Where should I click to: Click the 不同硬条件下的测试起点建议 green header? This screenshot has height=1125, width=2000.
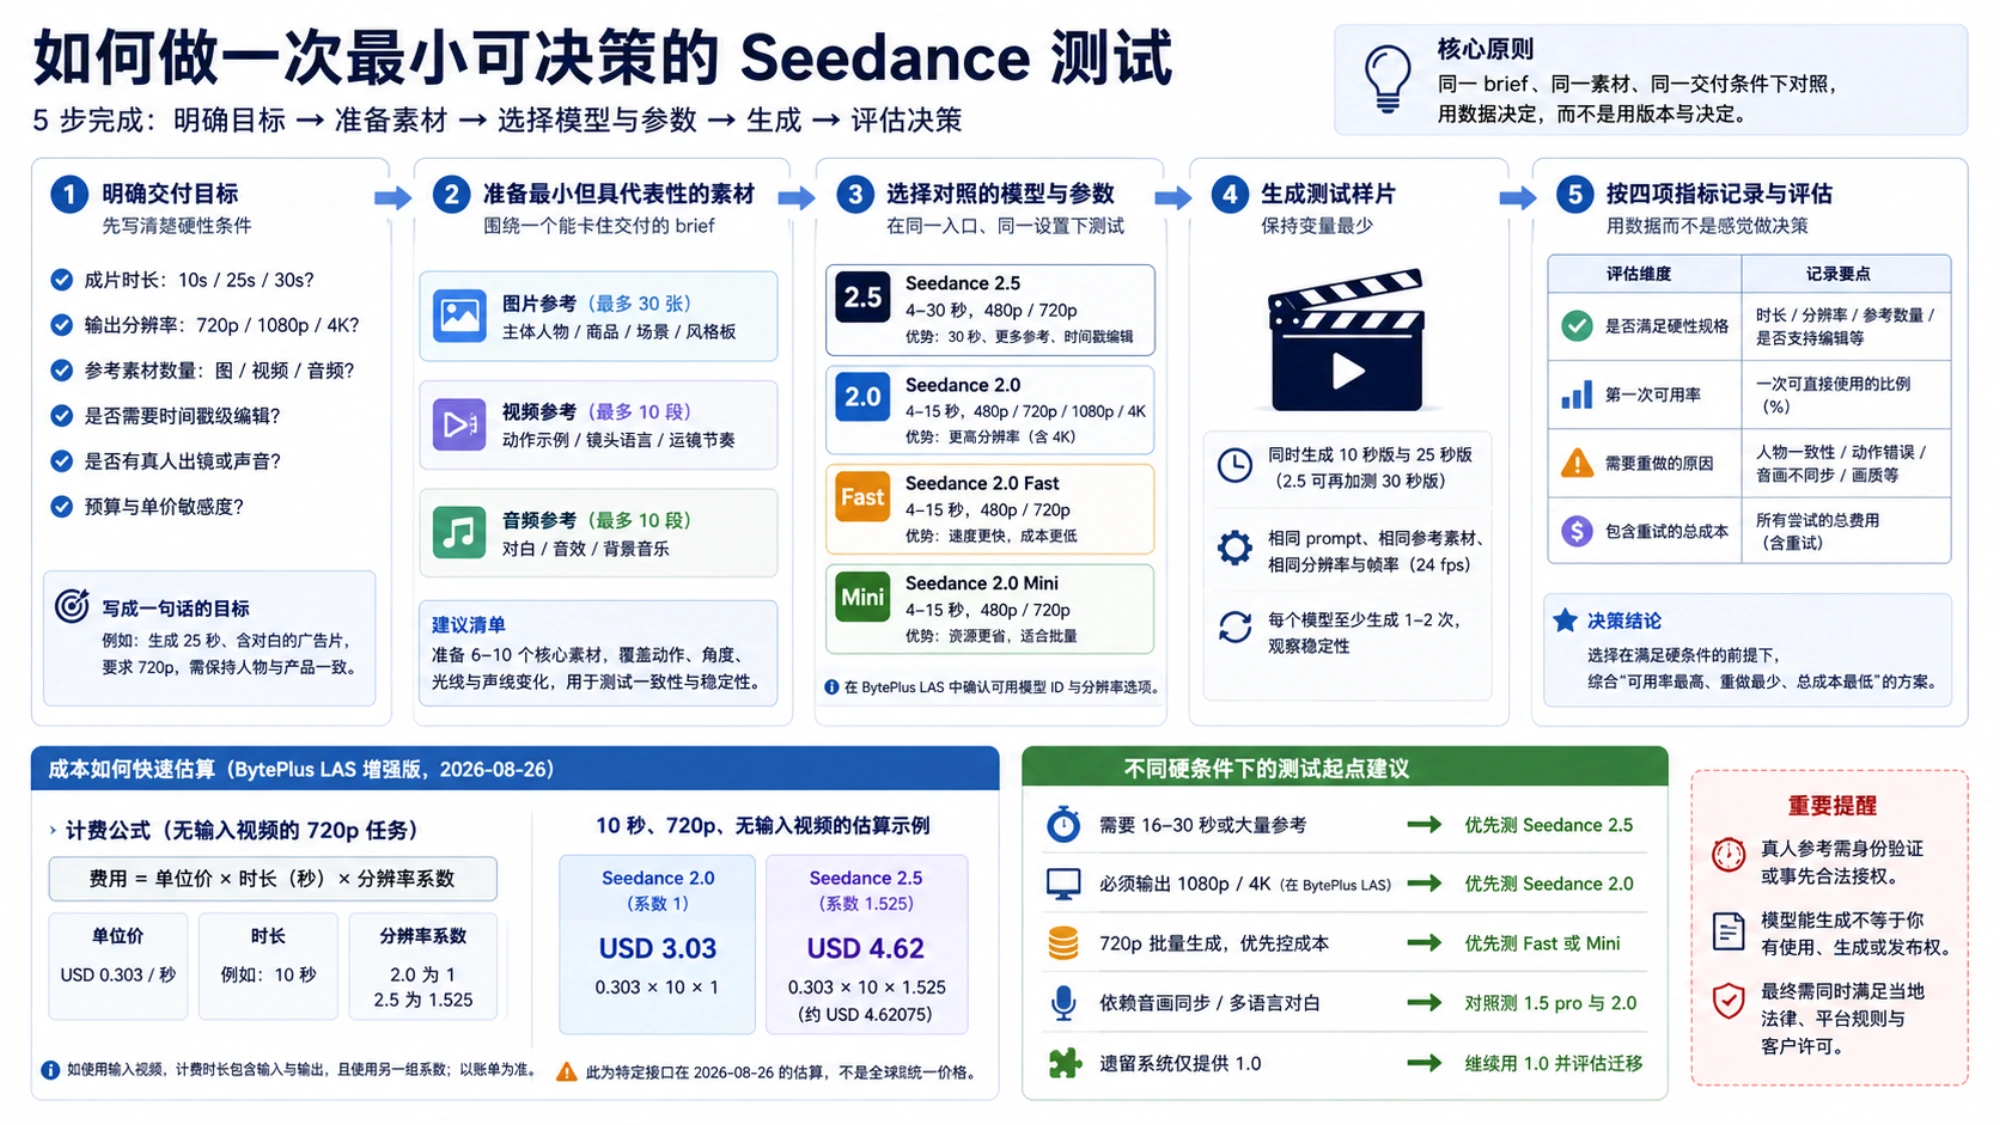pos(1345,767)
